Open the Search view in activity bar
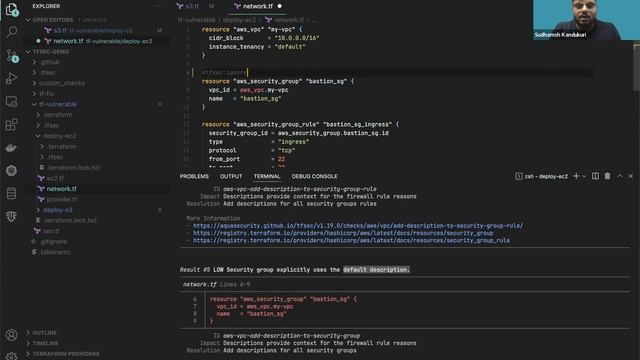This screenshot has height=360, width=640. [x=11, y=31]
